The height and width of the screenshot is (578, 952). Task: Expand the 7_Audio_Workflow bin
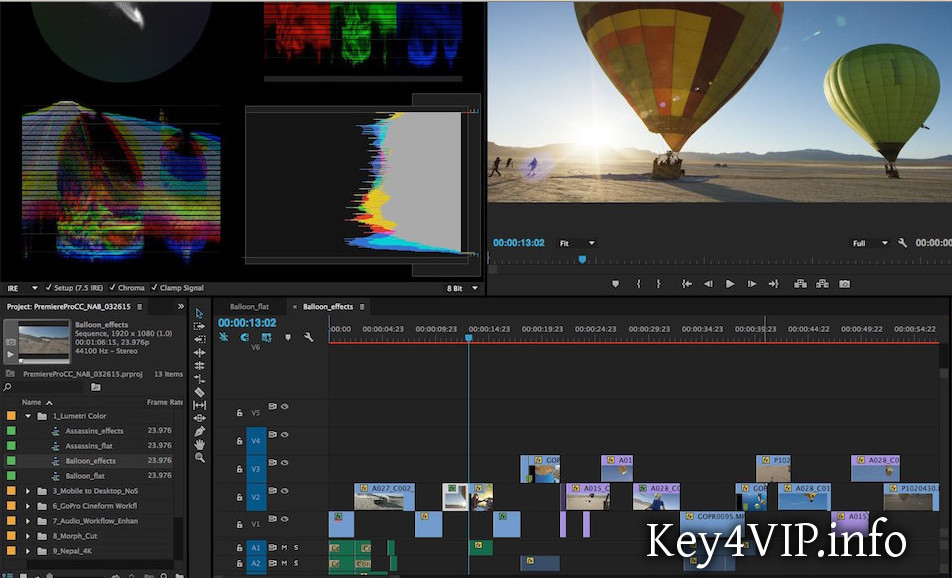[x=28, y=521]
